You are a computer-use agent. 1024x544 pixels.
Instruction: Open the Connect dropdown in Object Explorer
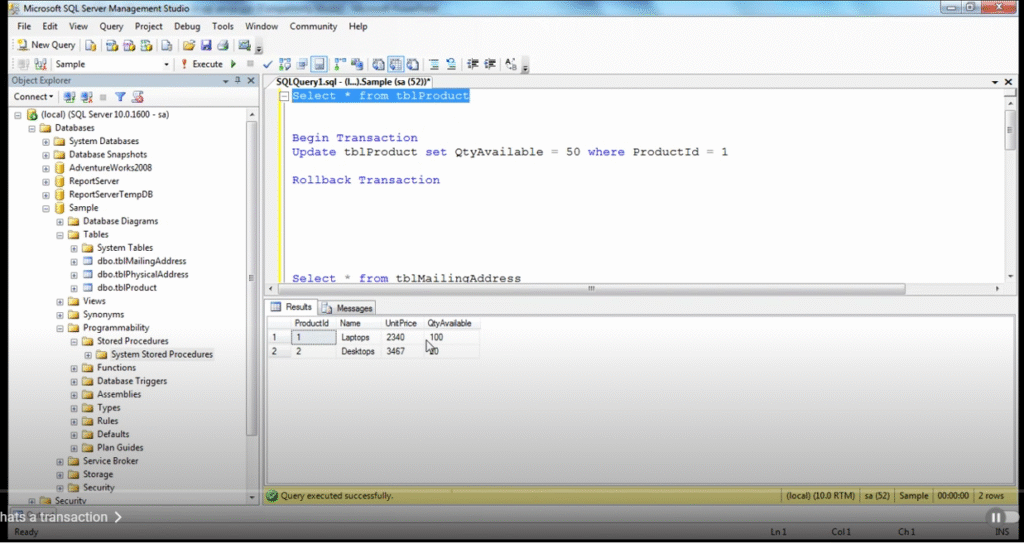pyautogui.click(x=33, y=97)
